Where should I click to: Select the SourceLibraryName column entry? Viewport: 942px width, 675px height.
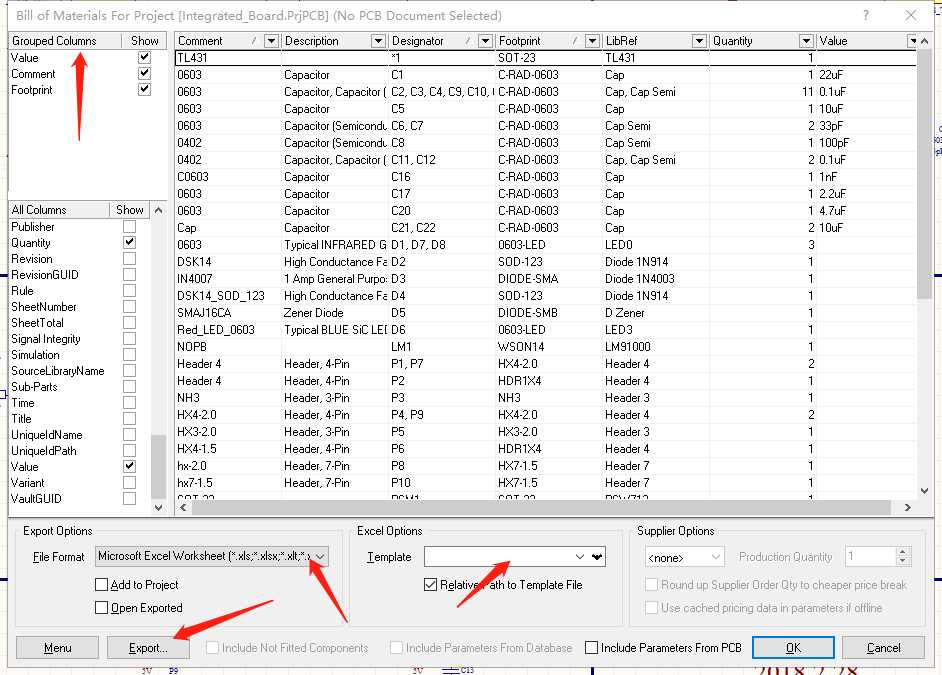(58, 371)
